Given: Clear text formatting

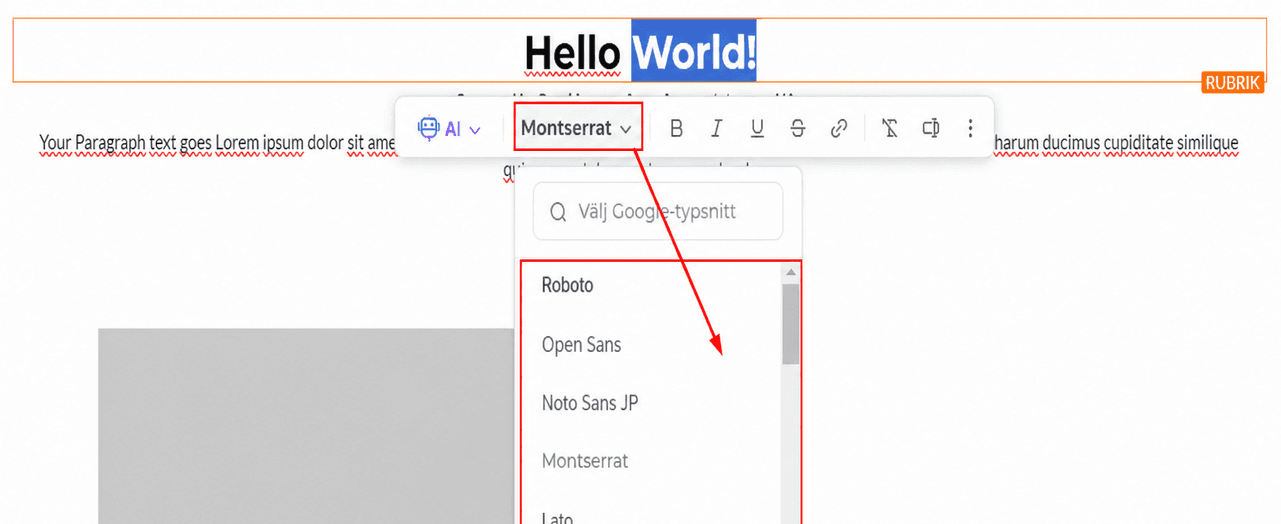Looking at the screenshot, I should (x=890, y=128).
